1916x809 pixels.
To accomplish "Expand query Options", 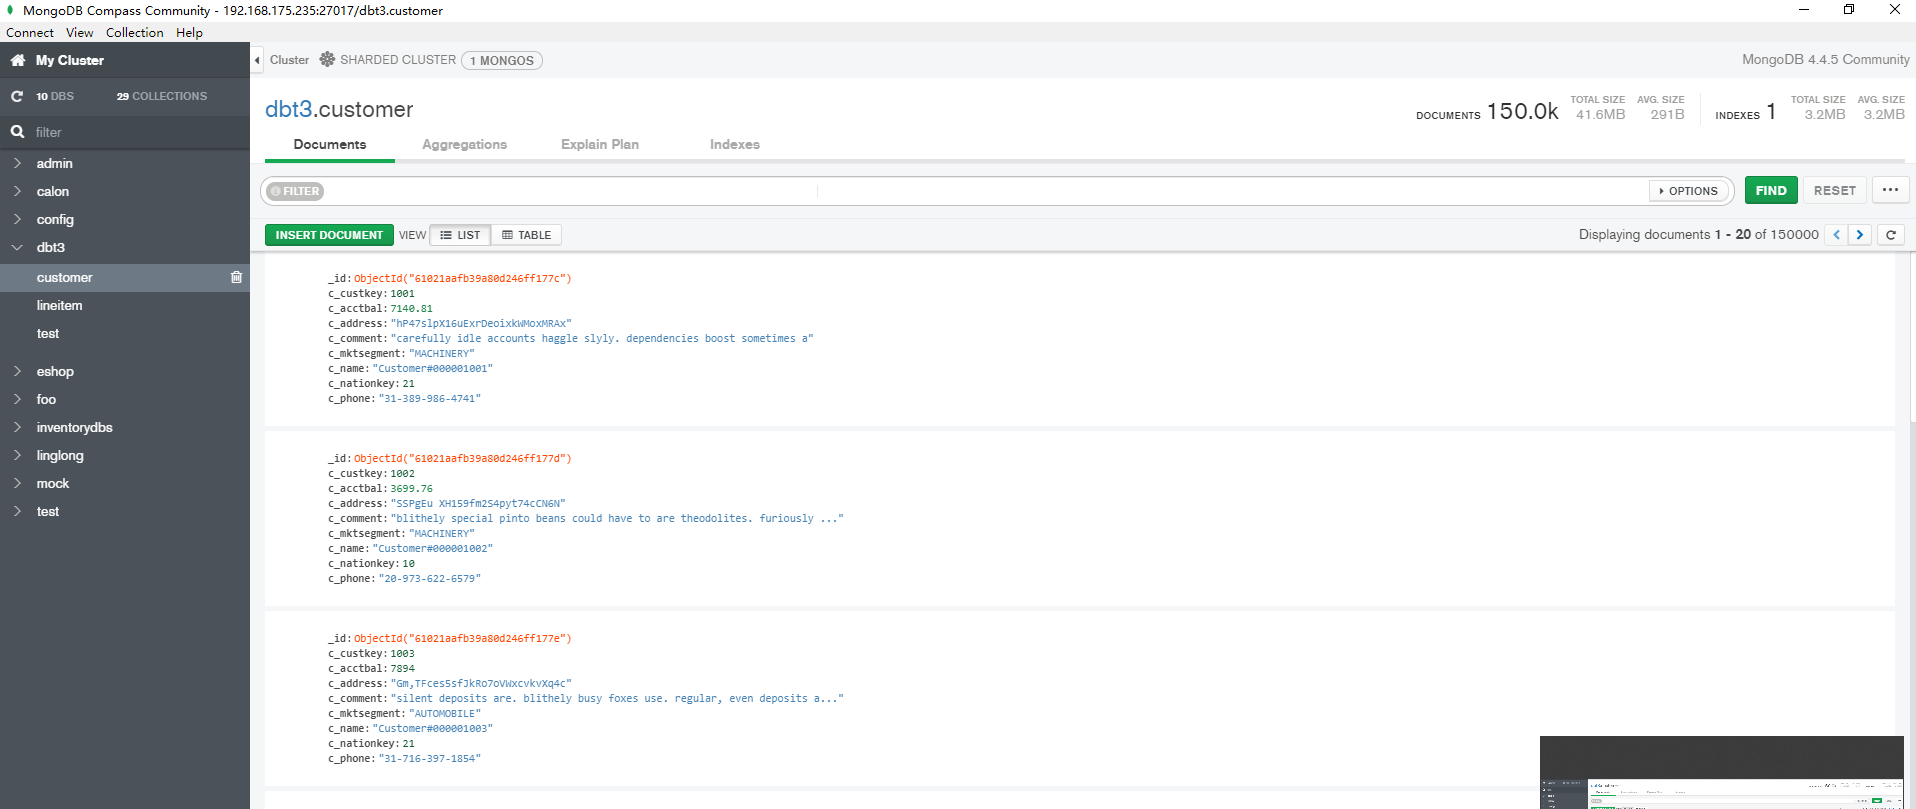I will tap(1688, 191).
